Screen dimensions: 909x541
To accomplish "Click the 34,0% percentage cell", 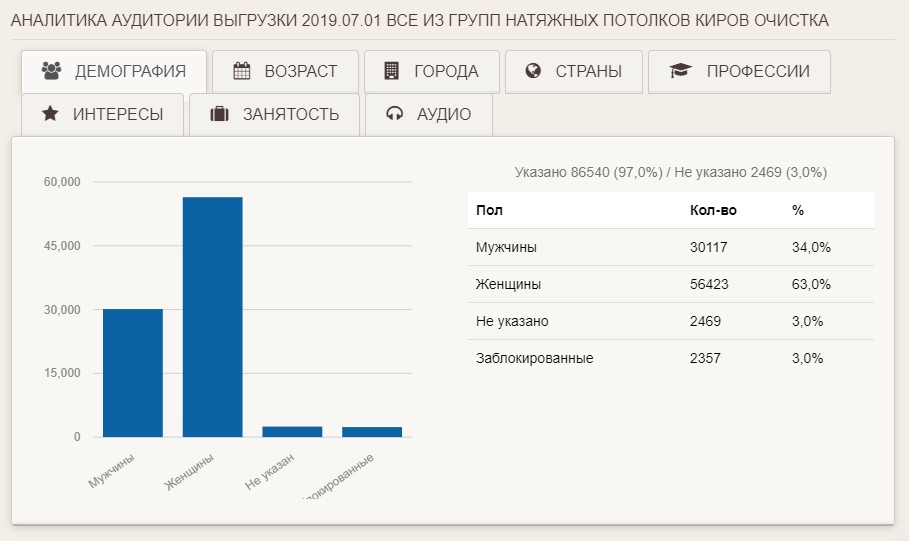I will 811,248.
